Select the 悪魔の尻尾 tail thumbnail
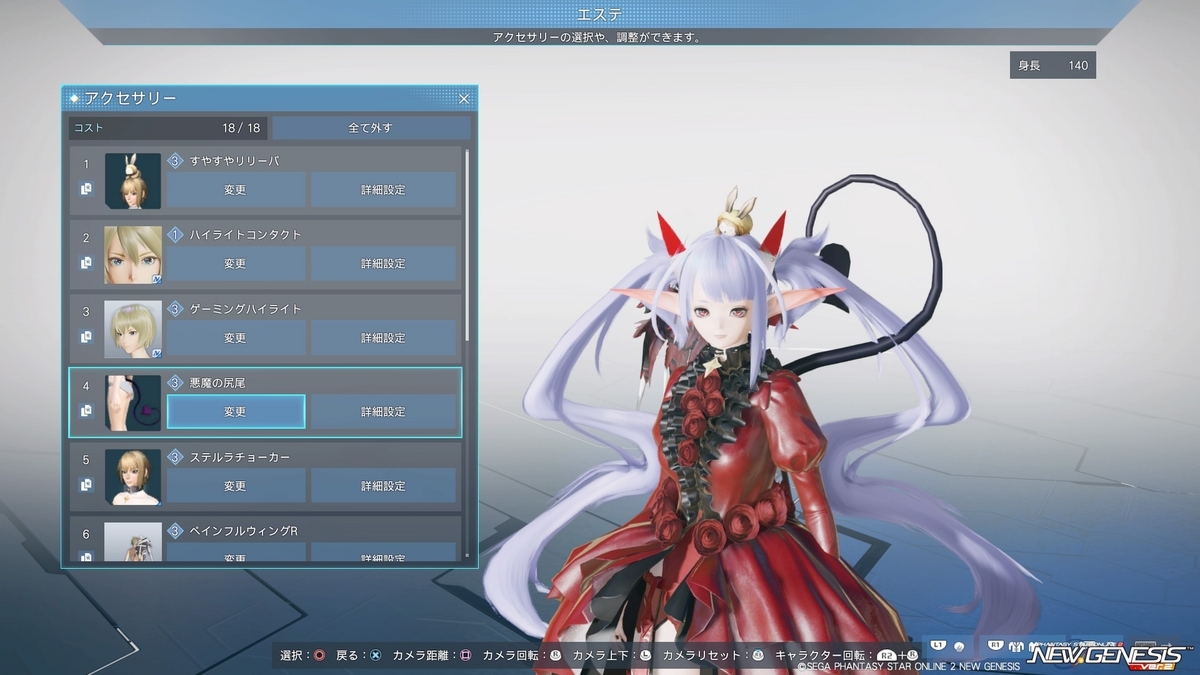 point(133,403)
